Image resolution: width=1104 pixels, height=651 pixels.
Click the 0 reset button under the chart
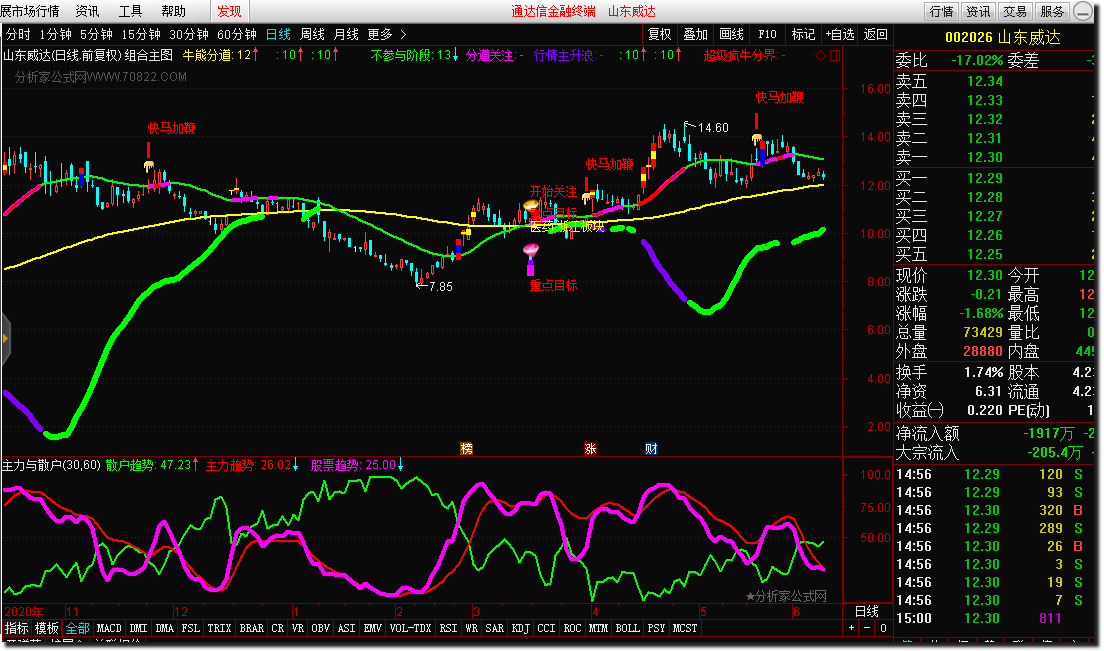tap(883, 628)
